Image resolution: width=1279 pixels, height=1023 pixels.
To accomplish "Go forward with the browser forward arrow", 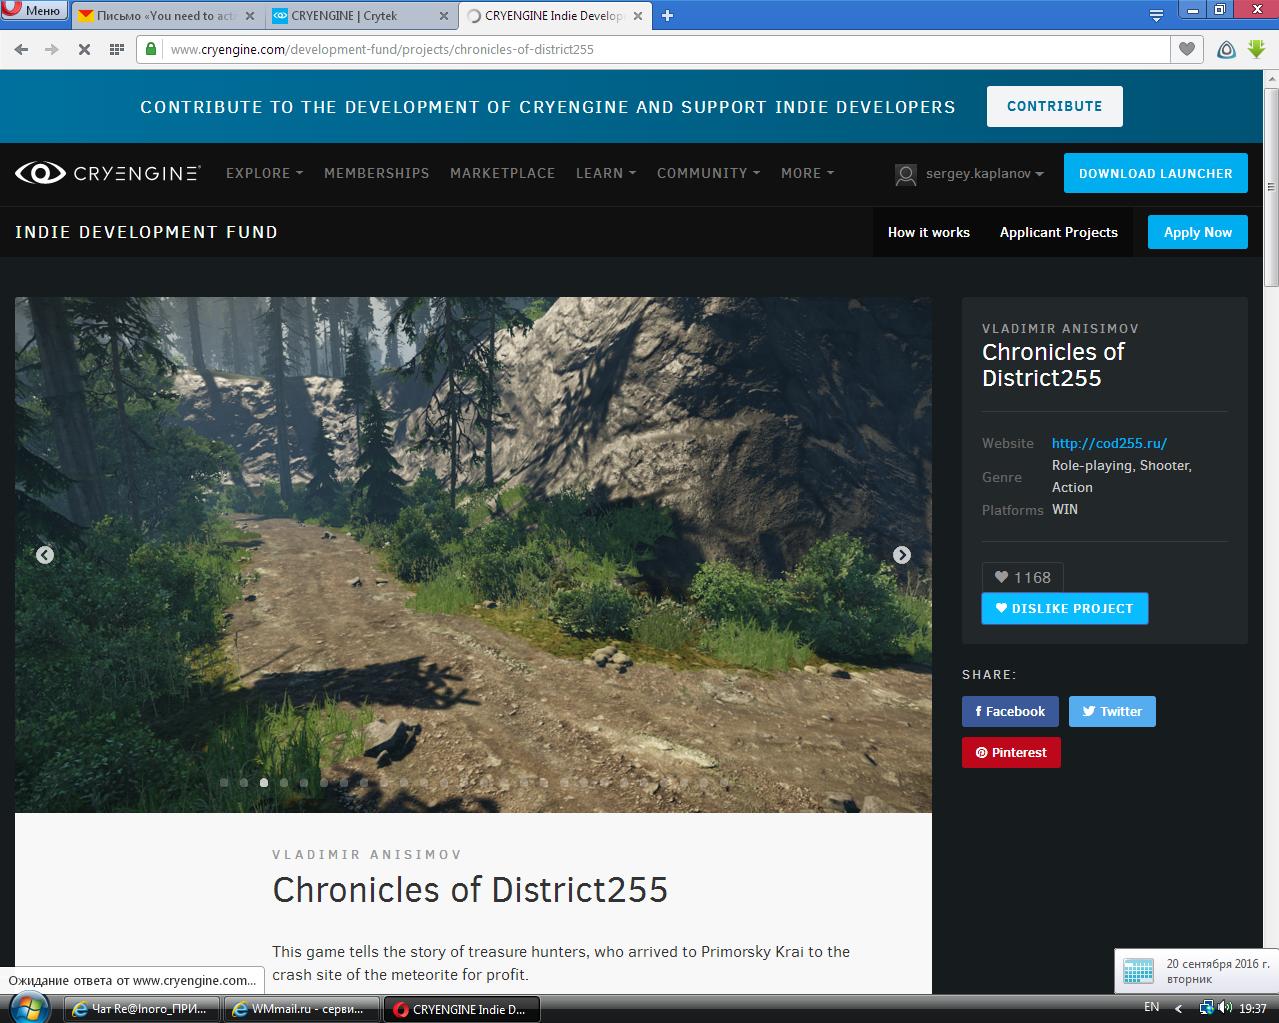I will 52,49.
